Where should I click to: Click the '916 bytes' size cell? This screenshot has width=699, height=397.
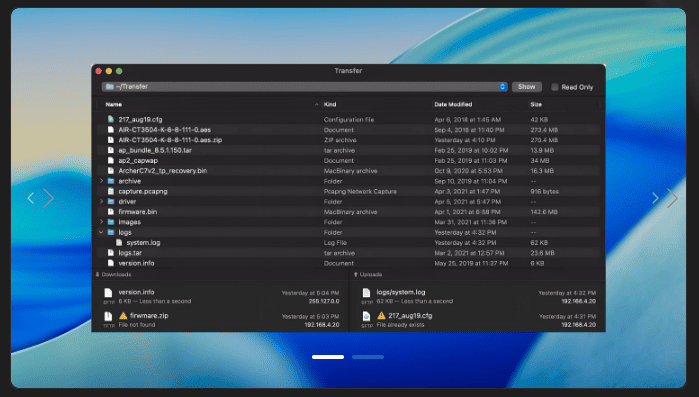tap(544, 191)
